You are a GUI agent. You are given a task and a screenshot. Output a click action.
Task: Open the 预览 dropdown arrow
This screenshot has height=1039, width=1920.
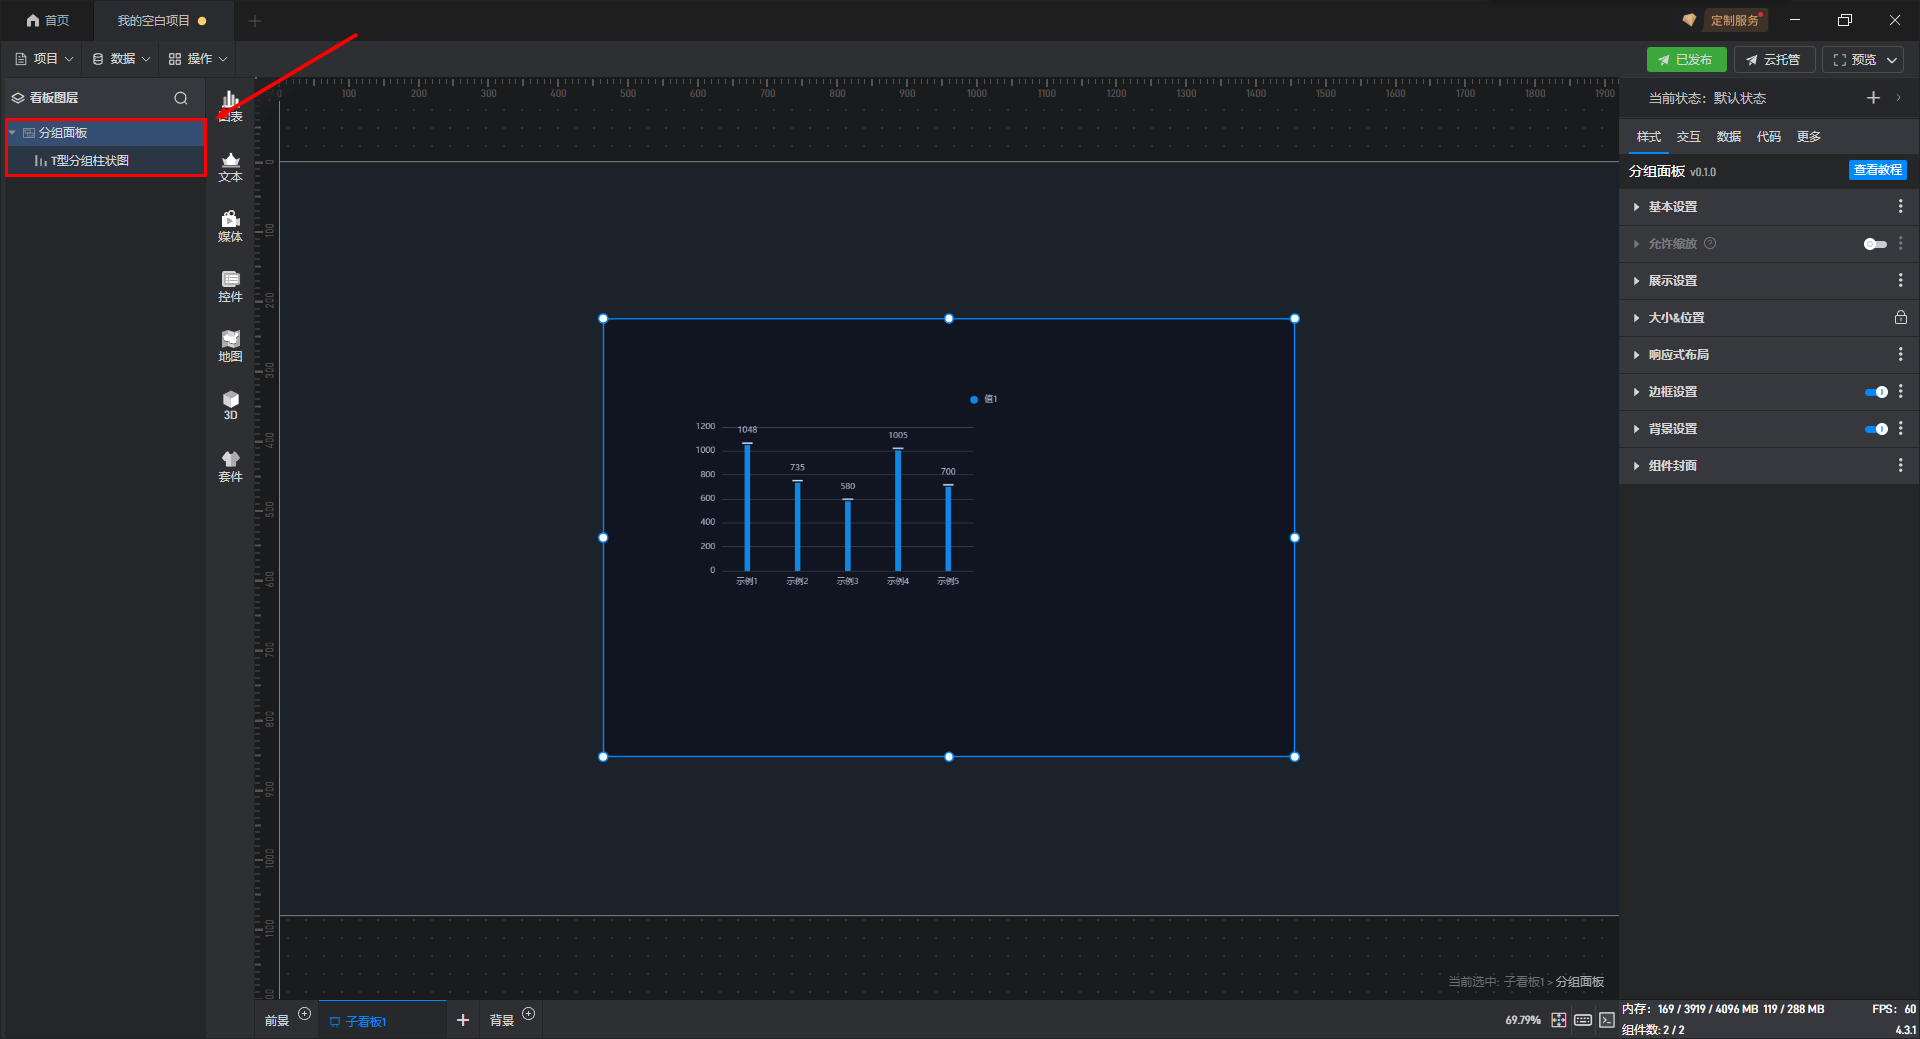click(1892, 60)
